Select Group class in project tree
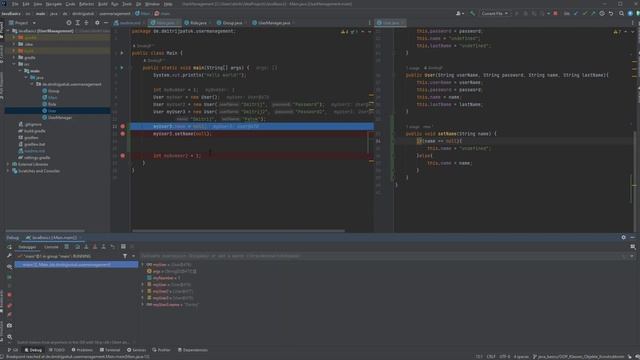 pyautogui.click(x=53, y=91)
